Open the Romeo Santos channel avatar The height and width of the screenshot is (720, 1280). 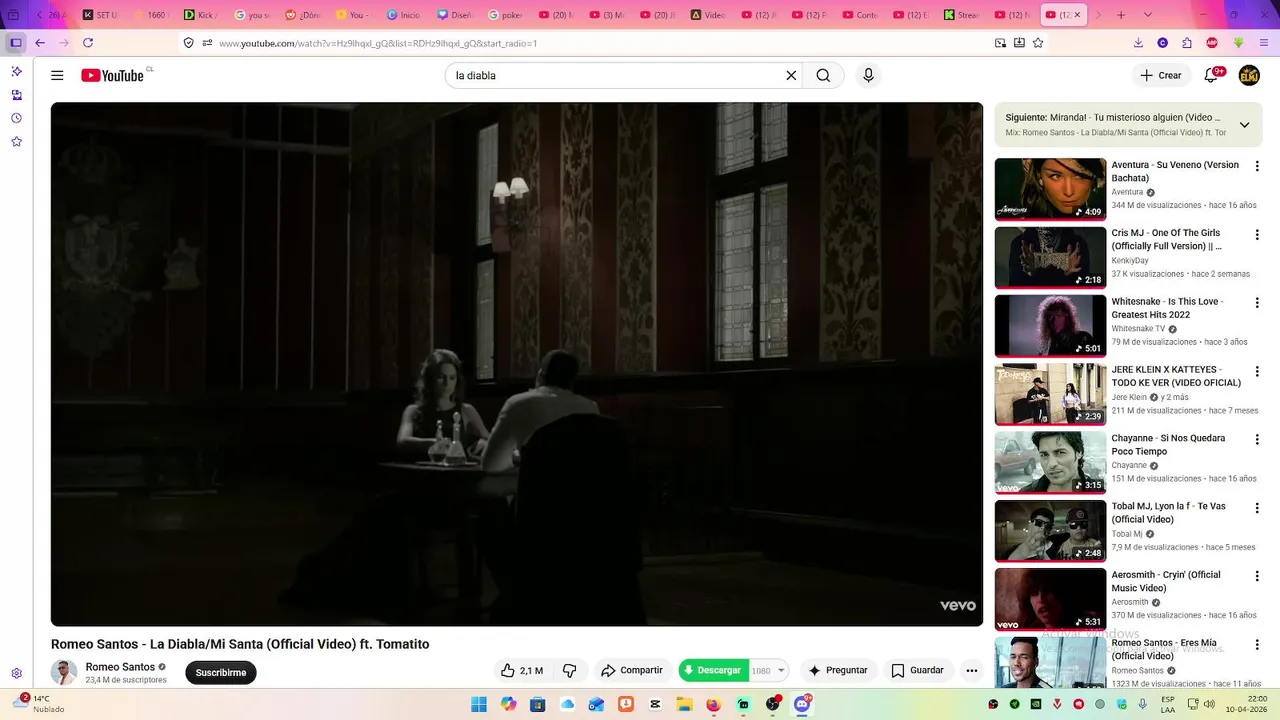click(x=64, y=672)
